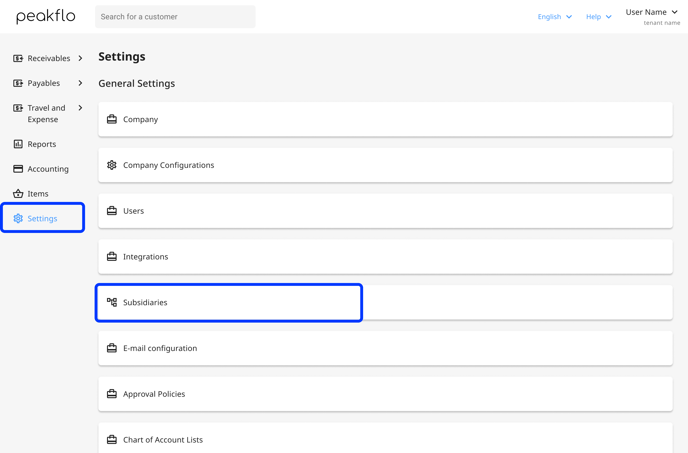Image resolution: width=688 pixels, height=453 pixels.
Task: Open the Users settings row
Action: (x=385, y=211)
